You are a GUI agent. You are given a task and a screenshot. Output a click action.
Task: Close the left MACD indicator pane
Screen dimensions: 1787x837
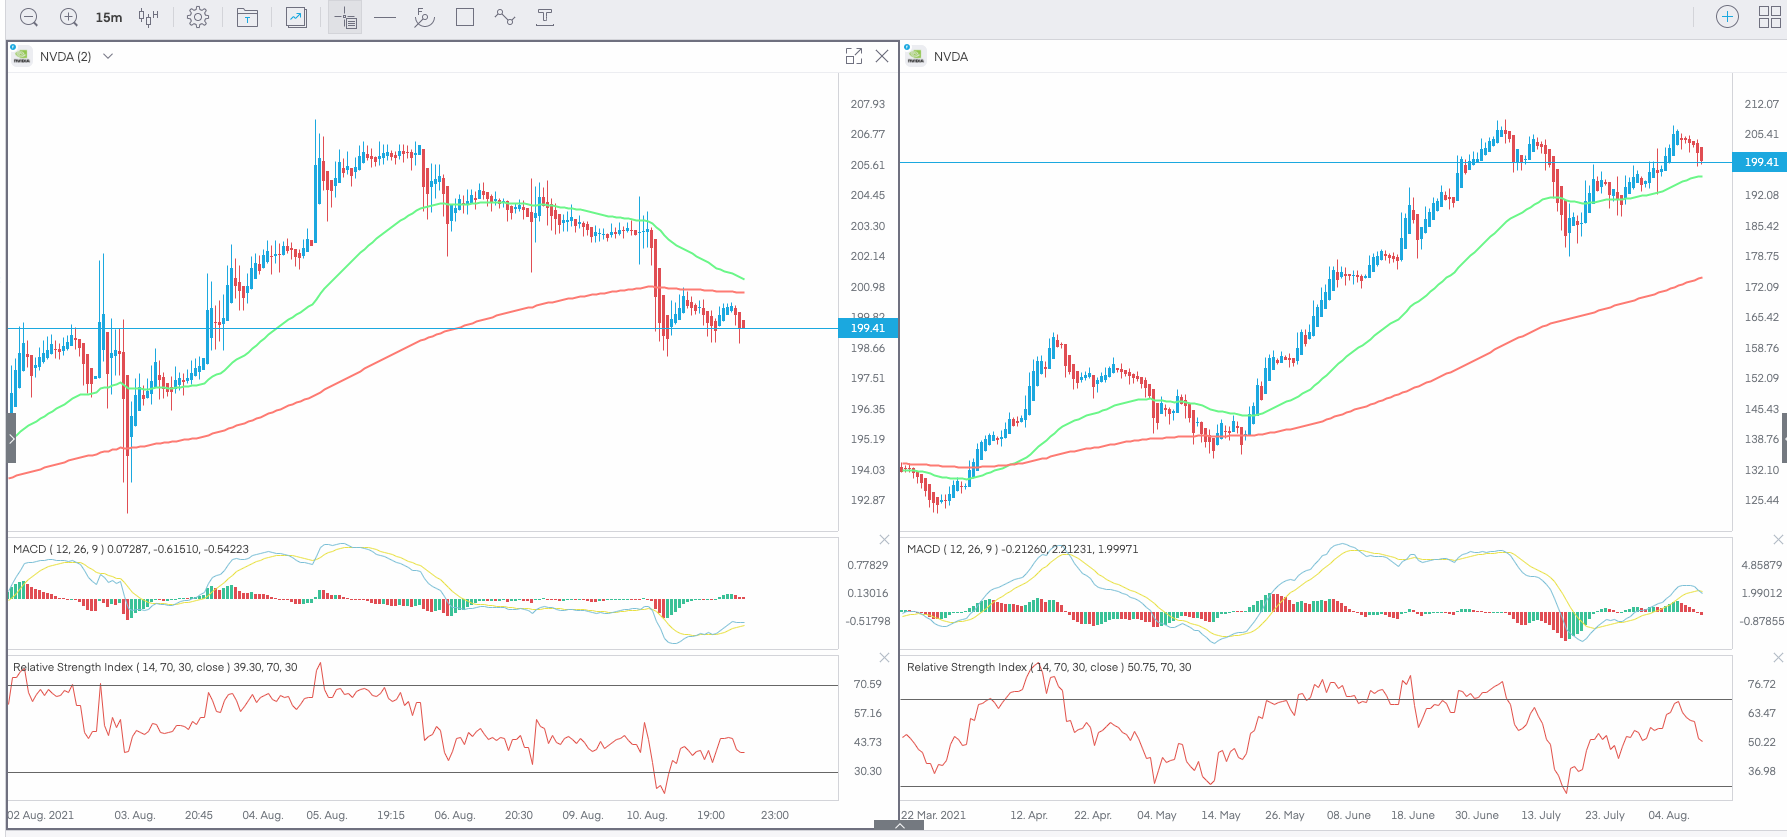pyautogui.click(x=884, y=540)
